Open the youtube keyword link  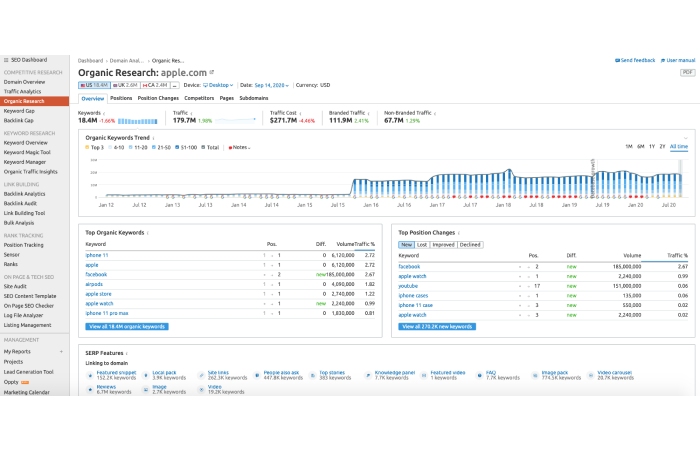pyautogui.click(x=408, y=286)
